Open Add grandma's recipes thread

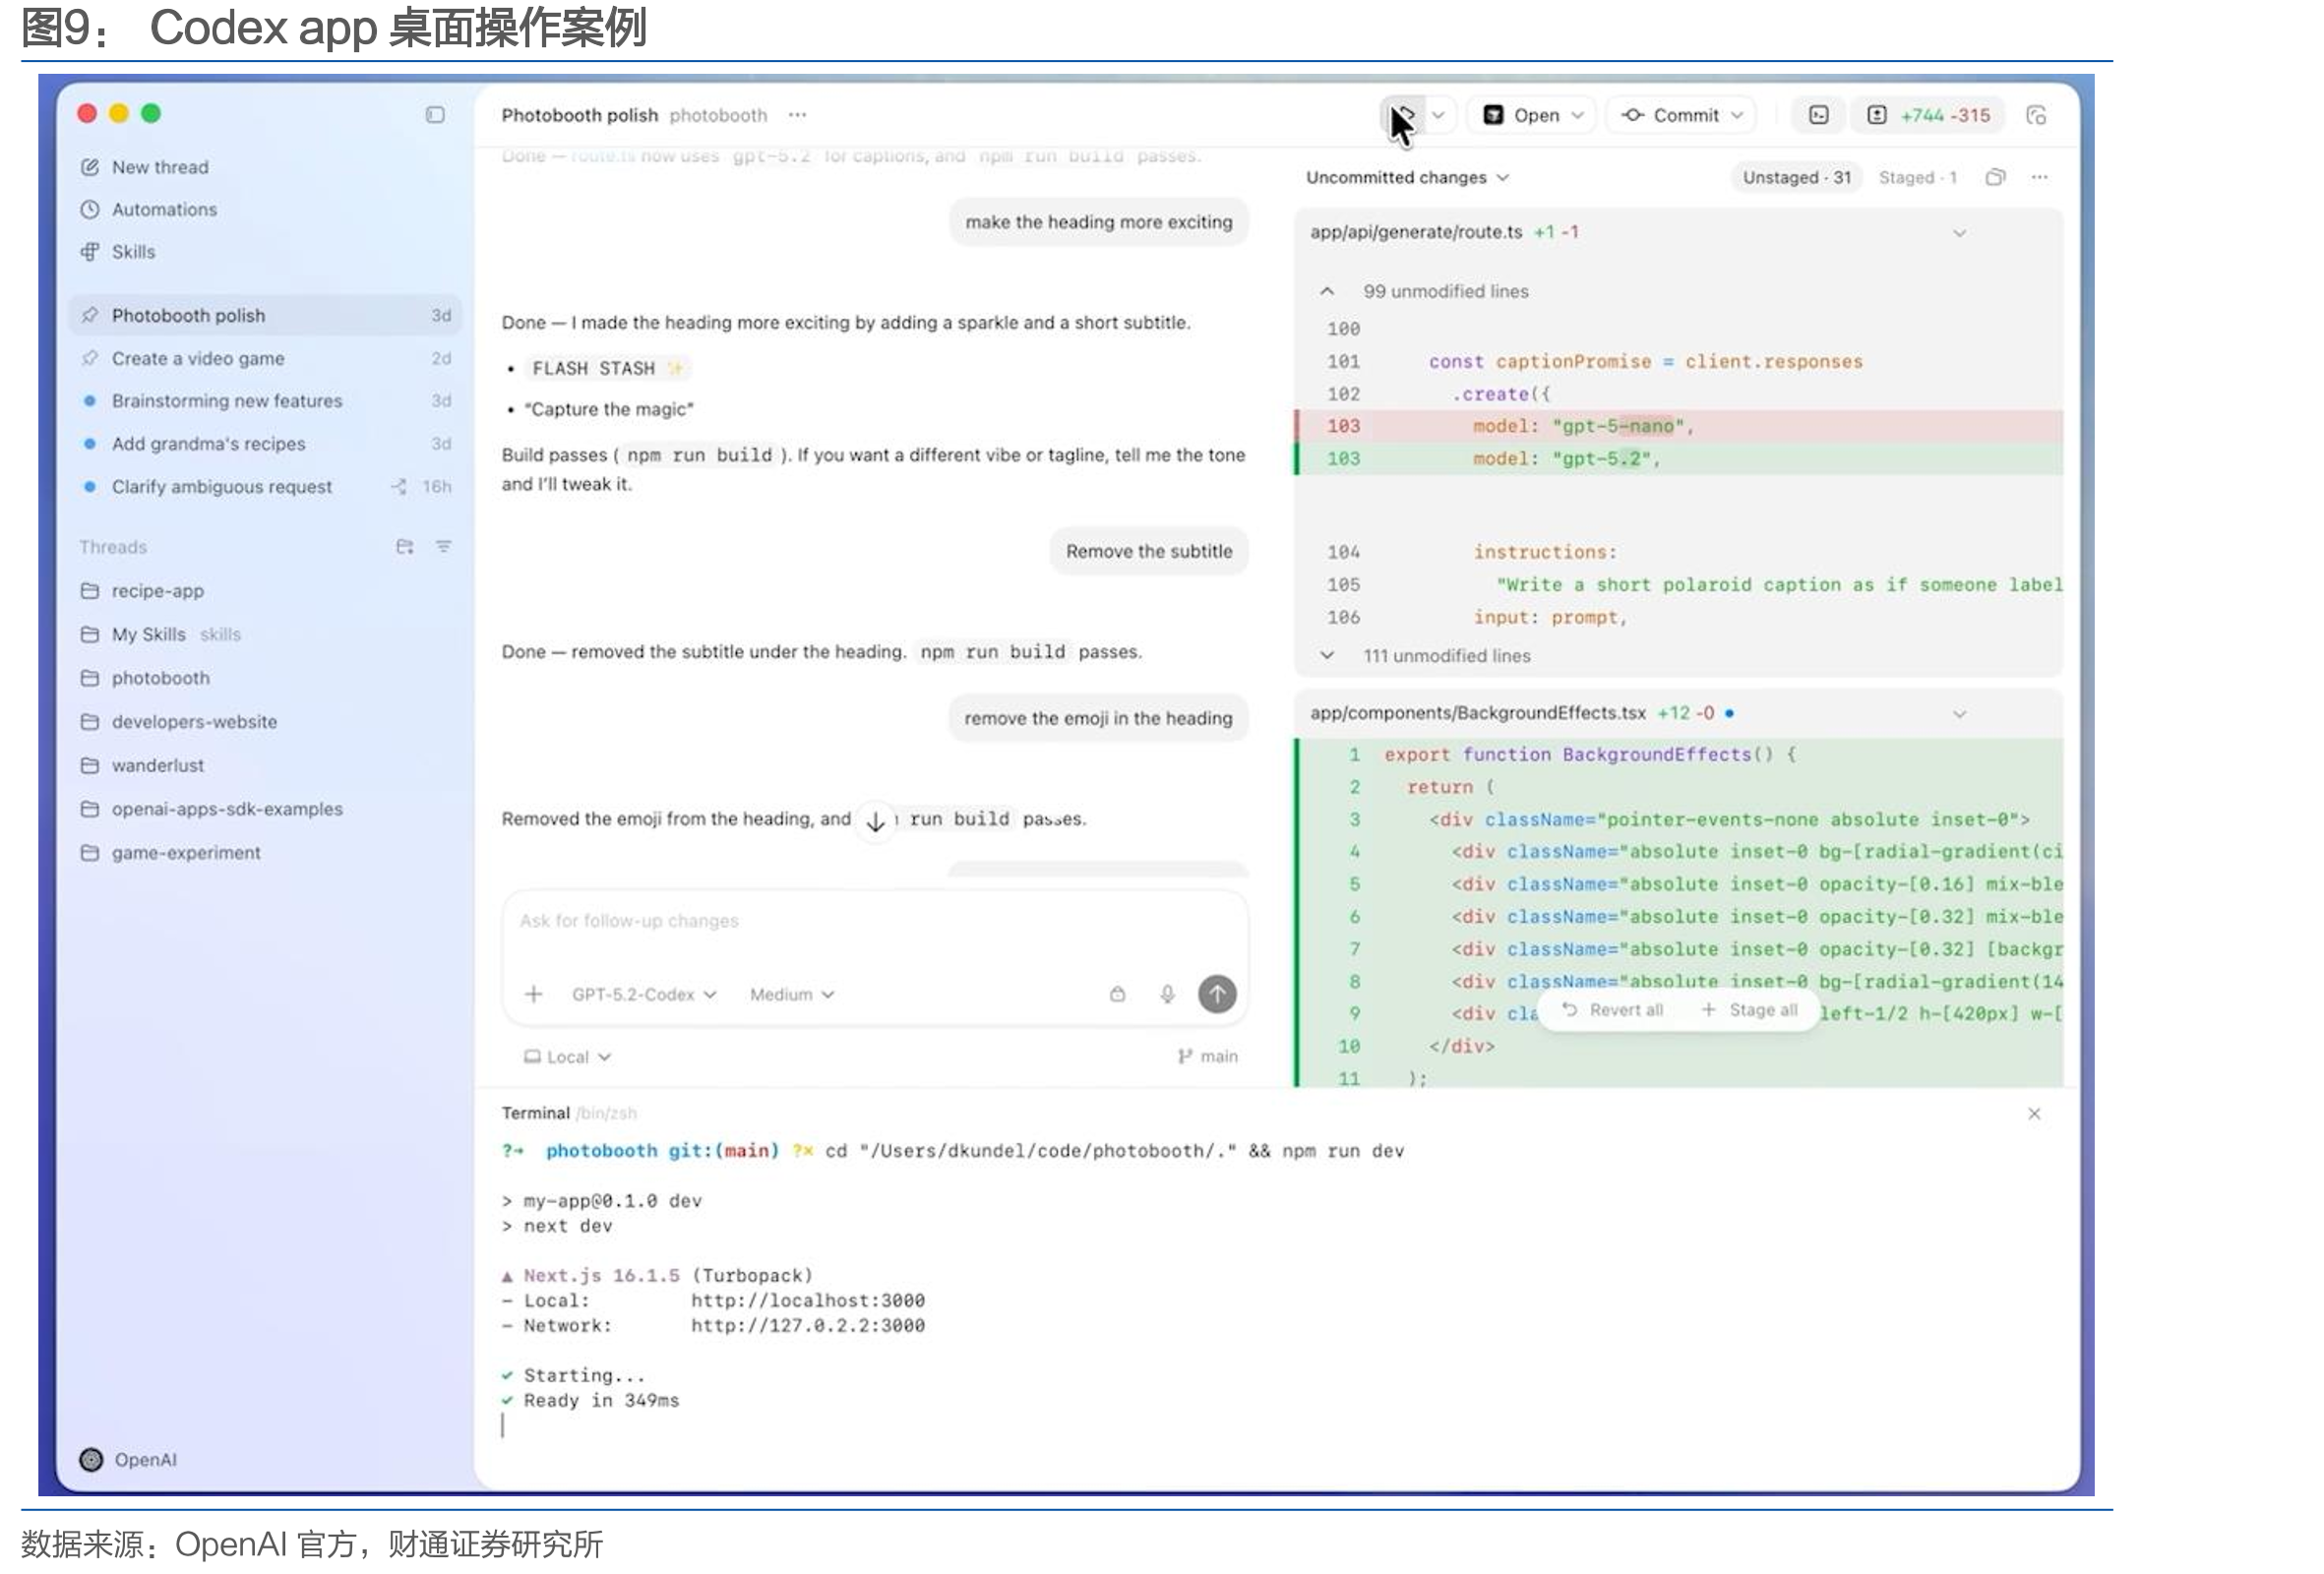tap(265, 443)
